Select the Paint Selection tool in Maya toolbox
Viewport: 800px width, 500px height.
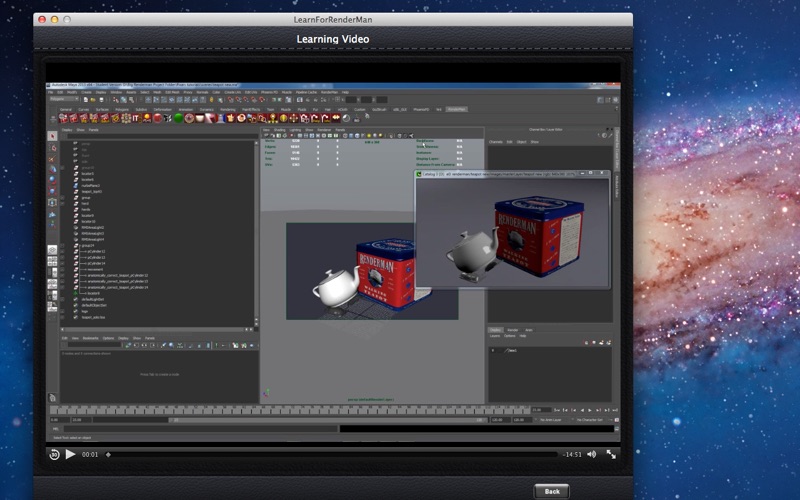coord(52,159)
